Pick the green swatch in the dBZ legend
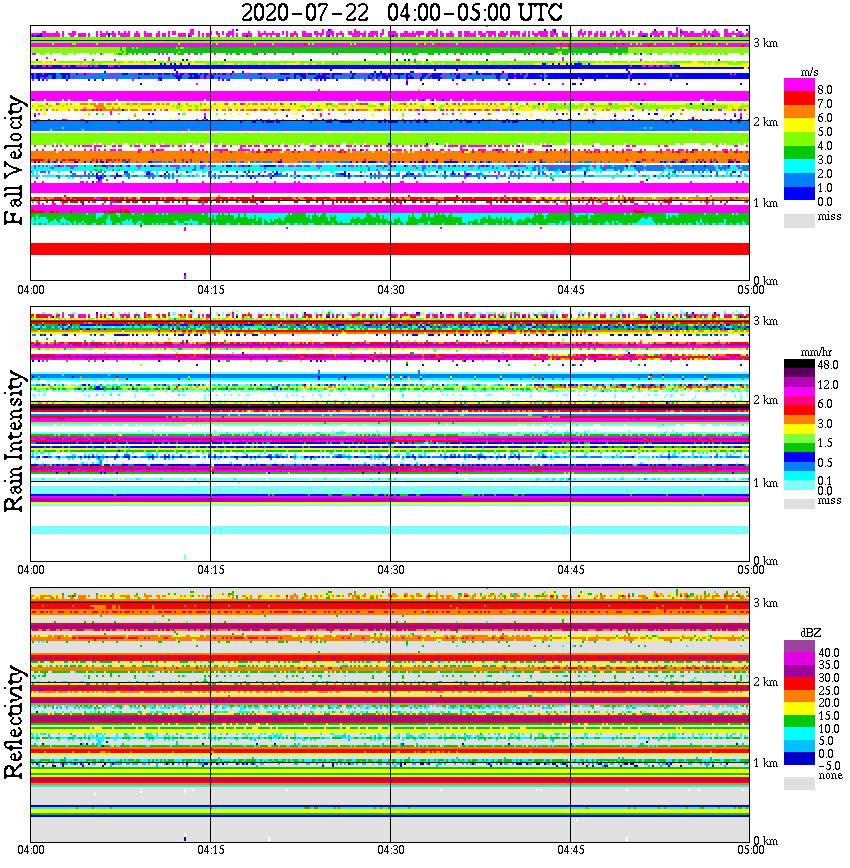Image resolution: width=850 pixels, height=868 pixels. pyautogui.click(x=800, y=721)
